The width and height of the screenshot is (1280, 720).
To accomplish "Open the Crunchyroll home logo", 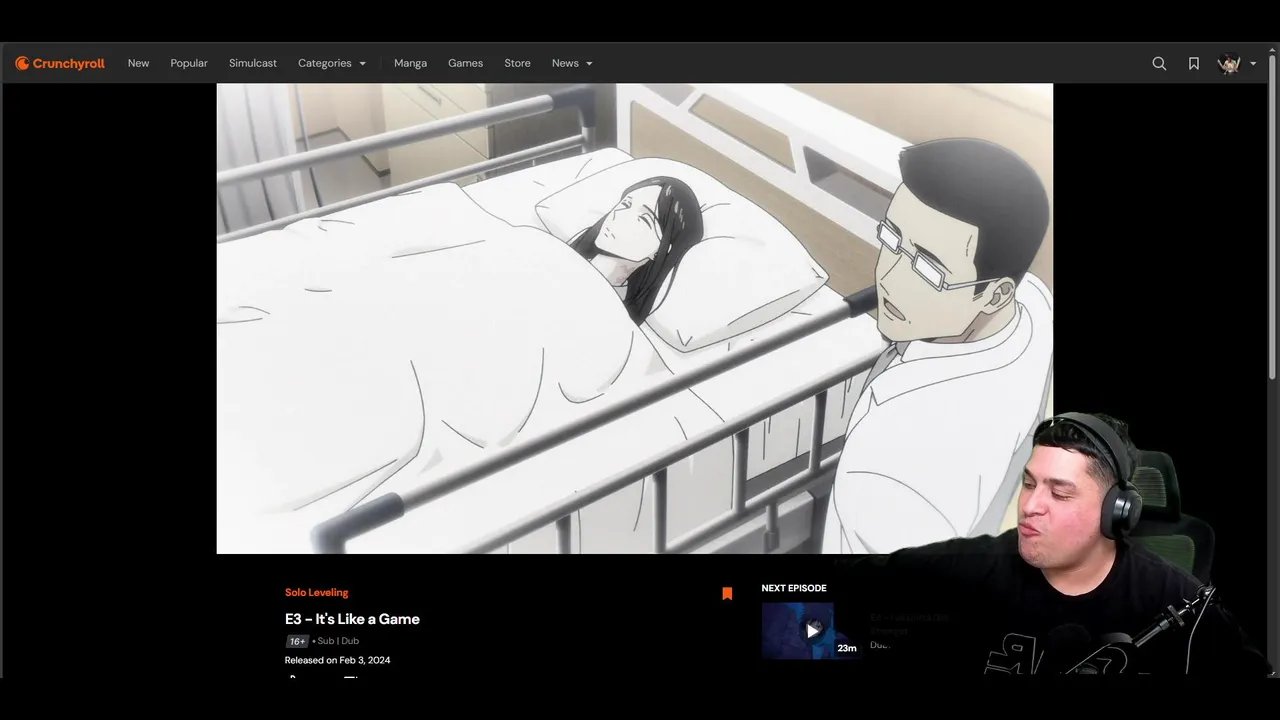I will pos(60,63).
